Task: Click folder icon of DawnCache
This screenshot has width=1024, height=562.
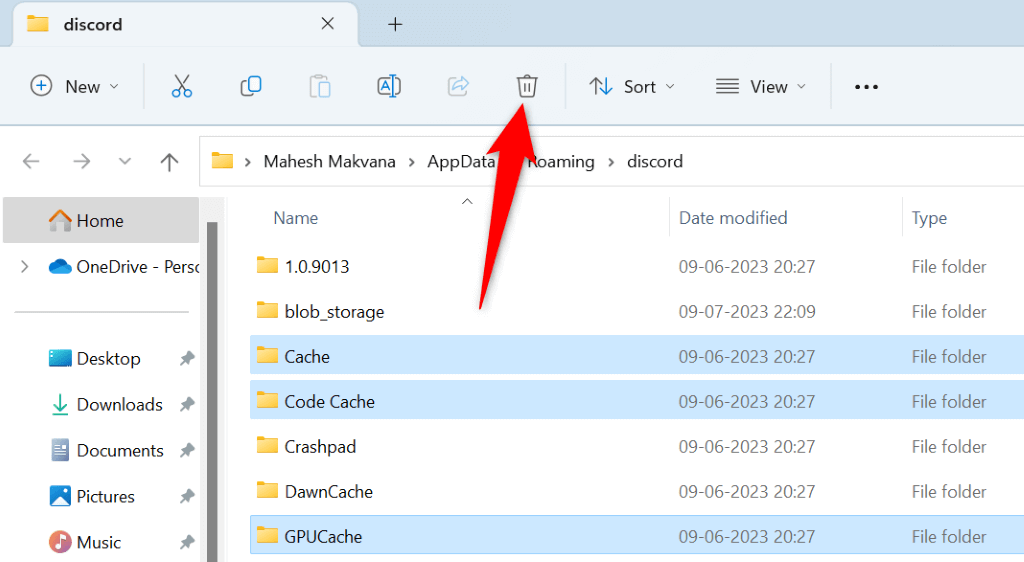Action: click(267, 490)
